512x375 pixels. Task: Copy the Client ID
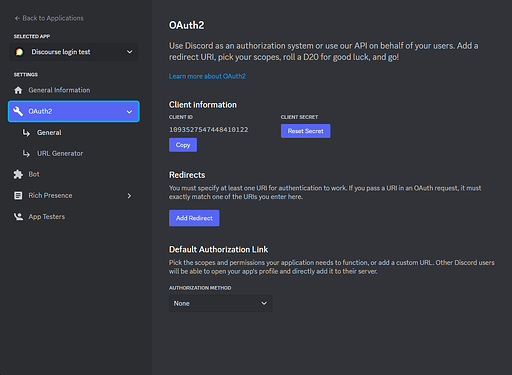(x=183, y=145)
